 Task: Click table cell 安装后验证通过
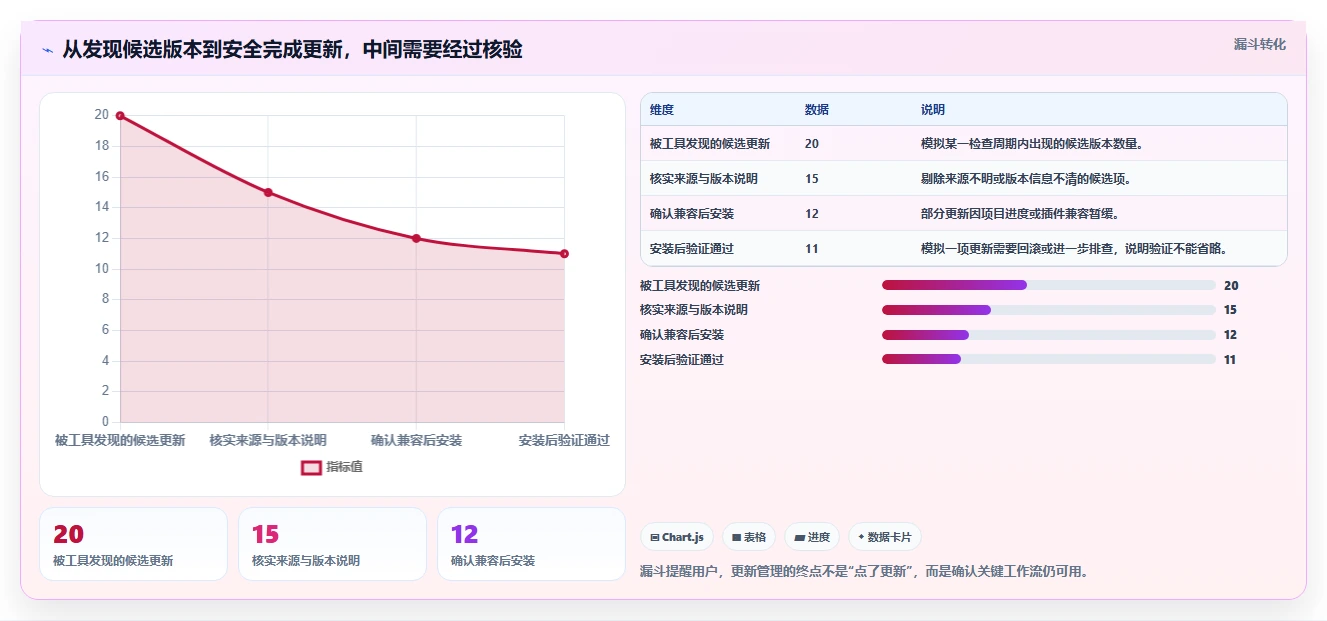pyautogui.click(x=692, y=249)
